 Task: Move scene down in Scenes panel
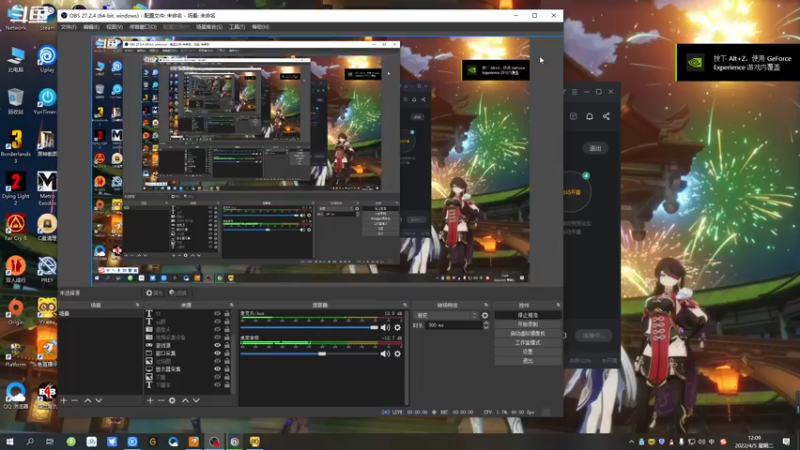pos(98,401)
